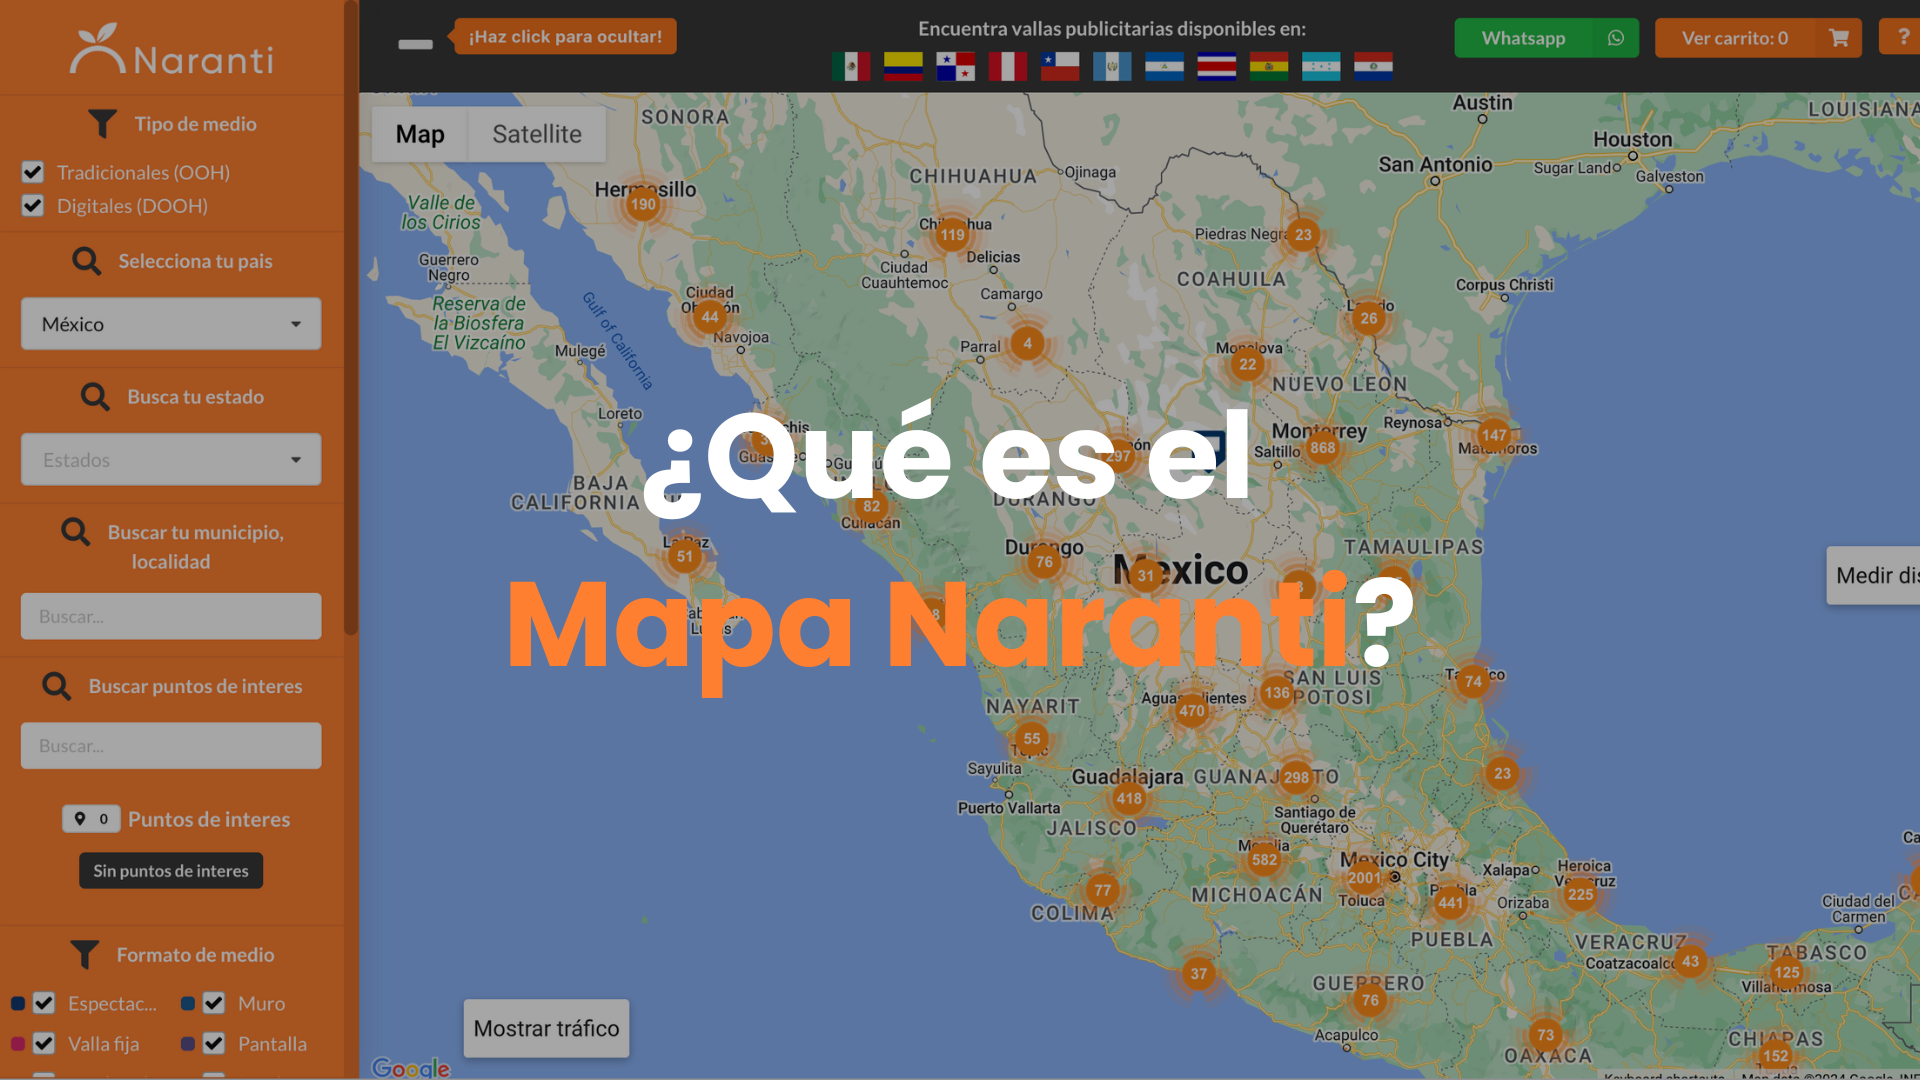Open the shopping cart icon
Screen dimensions: 1920x1080
1838,38
